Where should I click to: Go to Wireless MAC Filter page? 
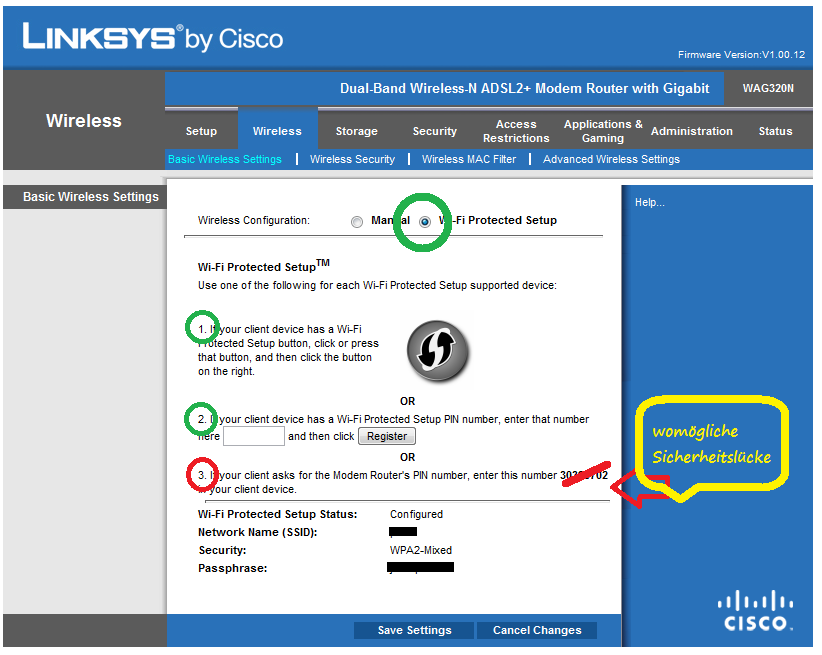click(469, 159)
